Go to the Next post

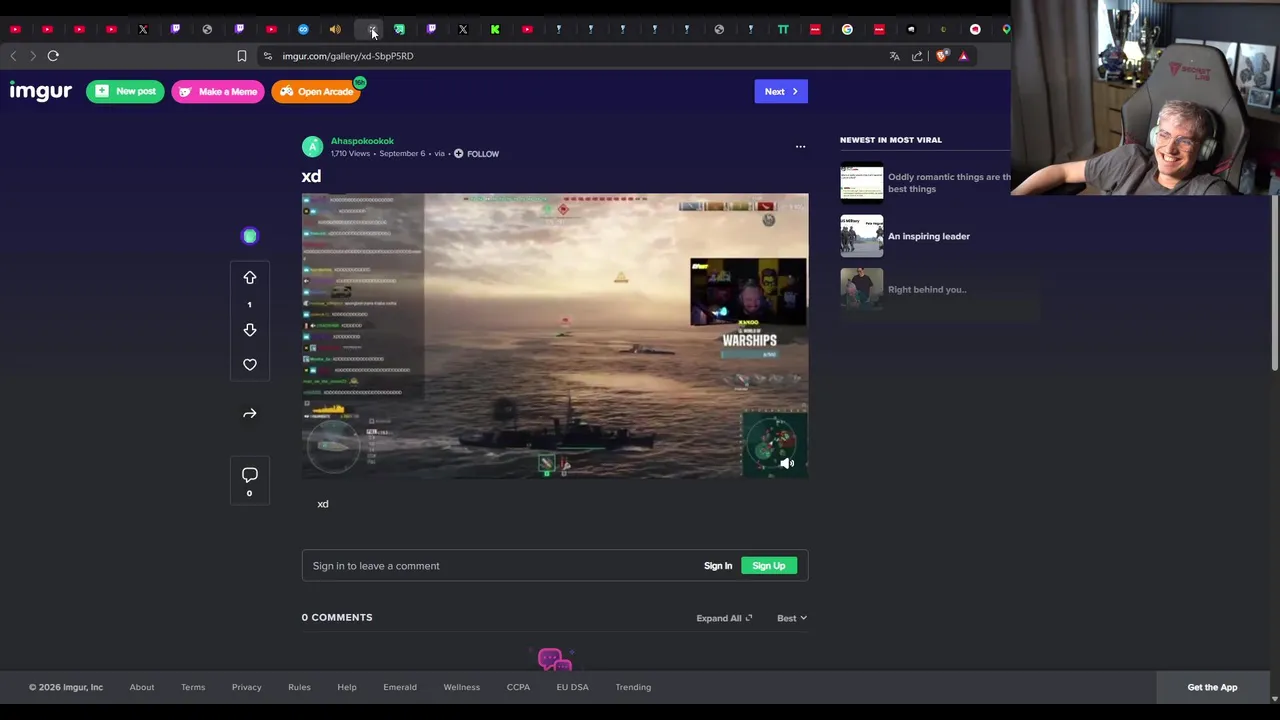point(781,91)
